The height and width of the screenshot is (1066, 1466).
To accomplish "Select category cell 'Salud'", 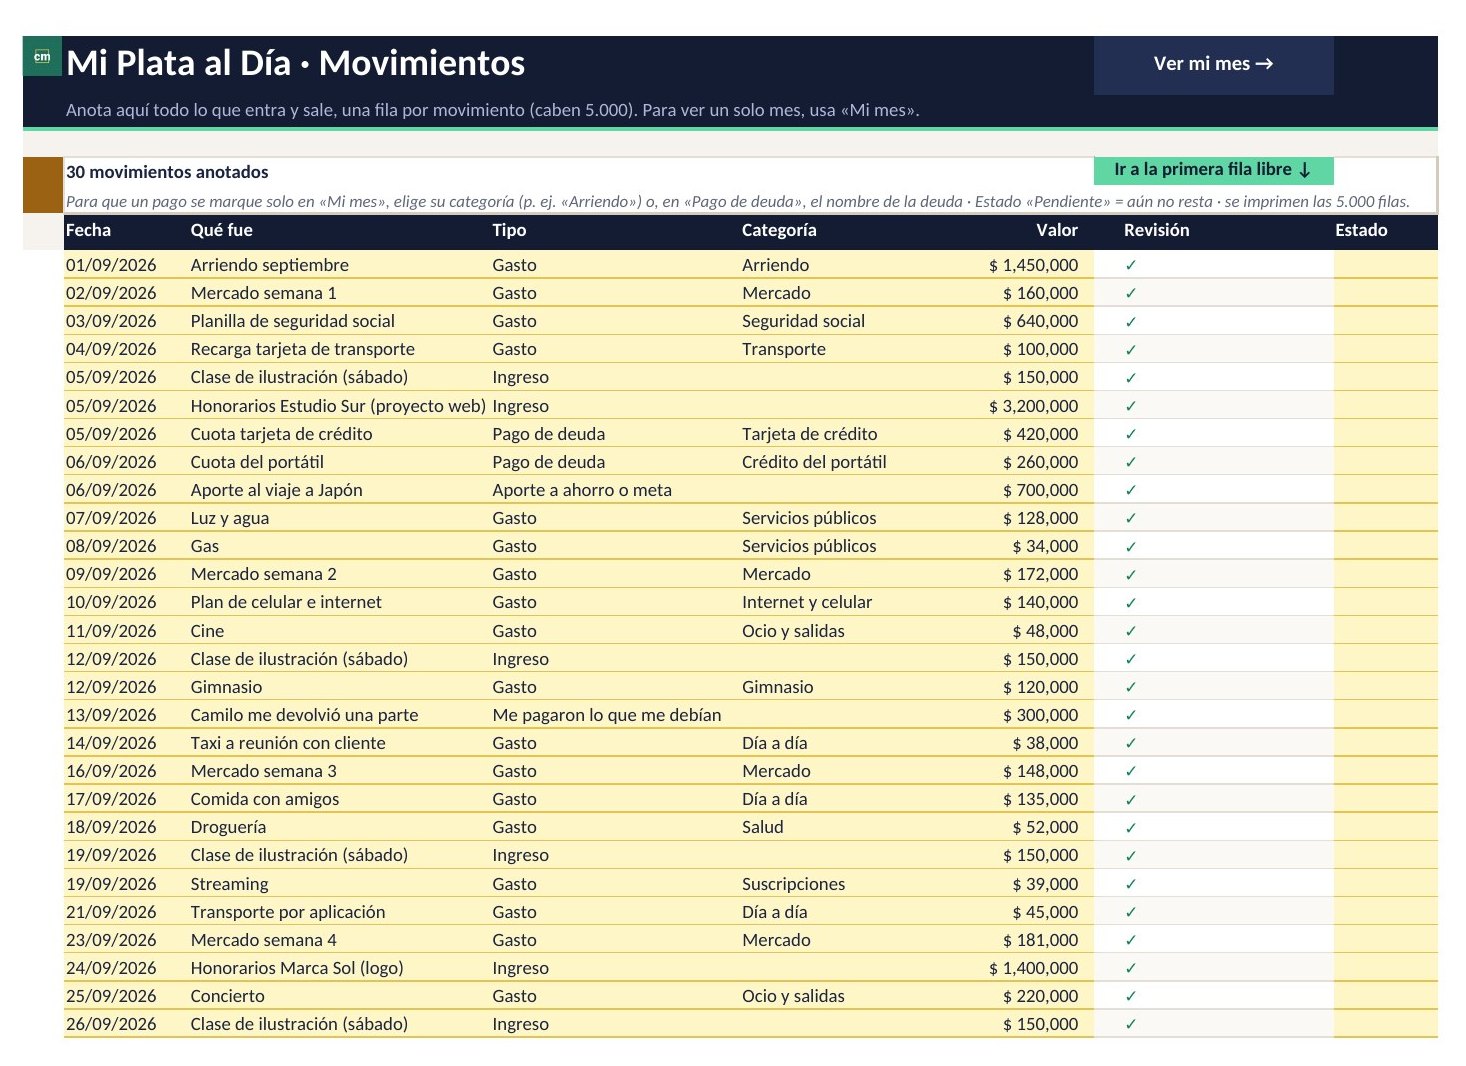I will [x=762, y=827].
